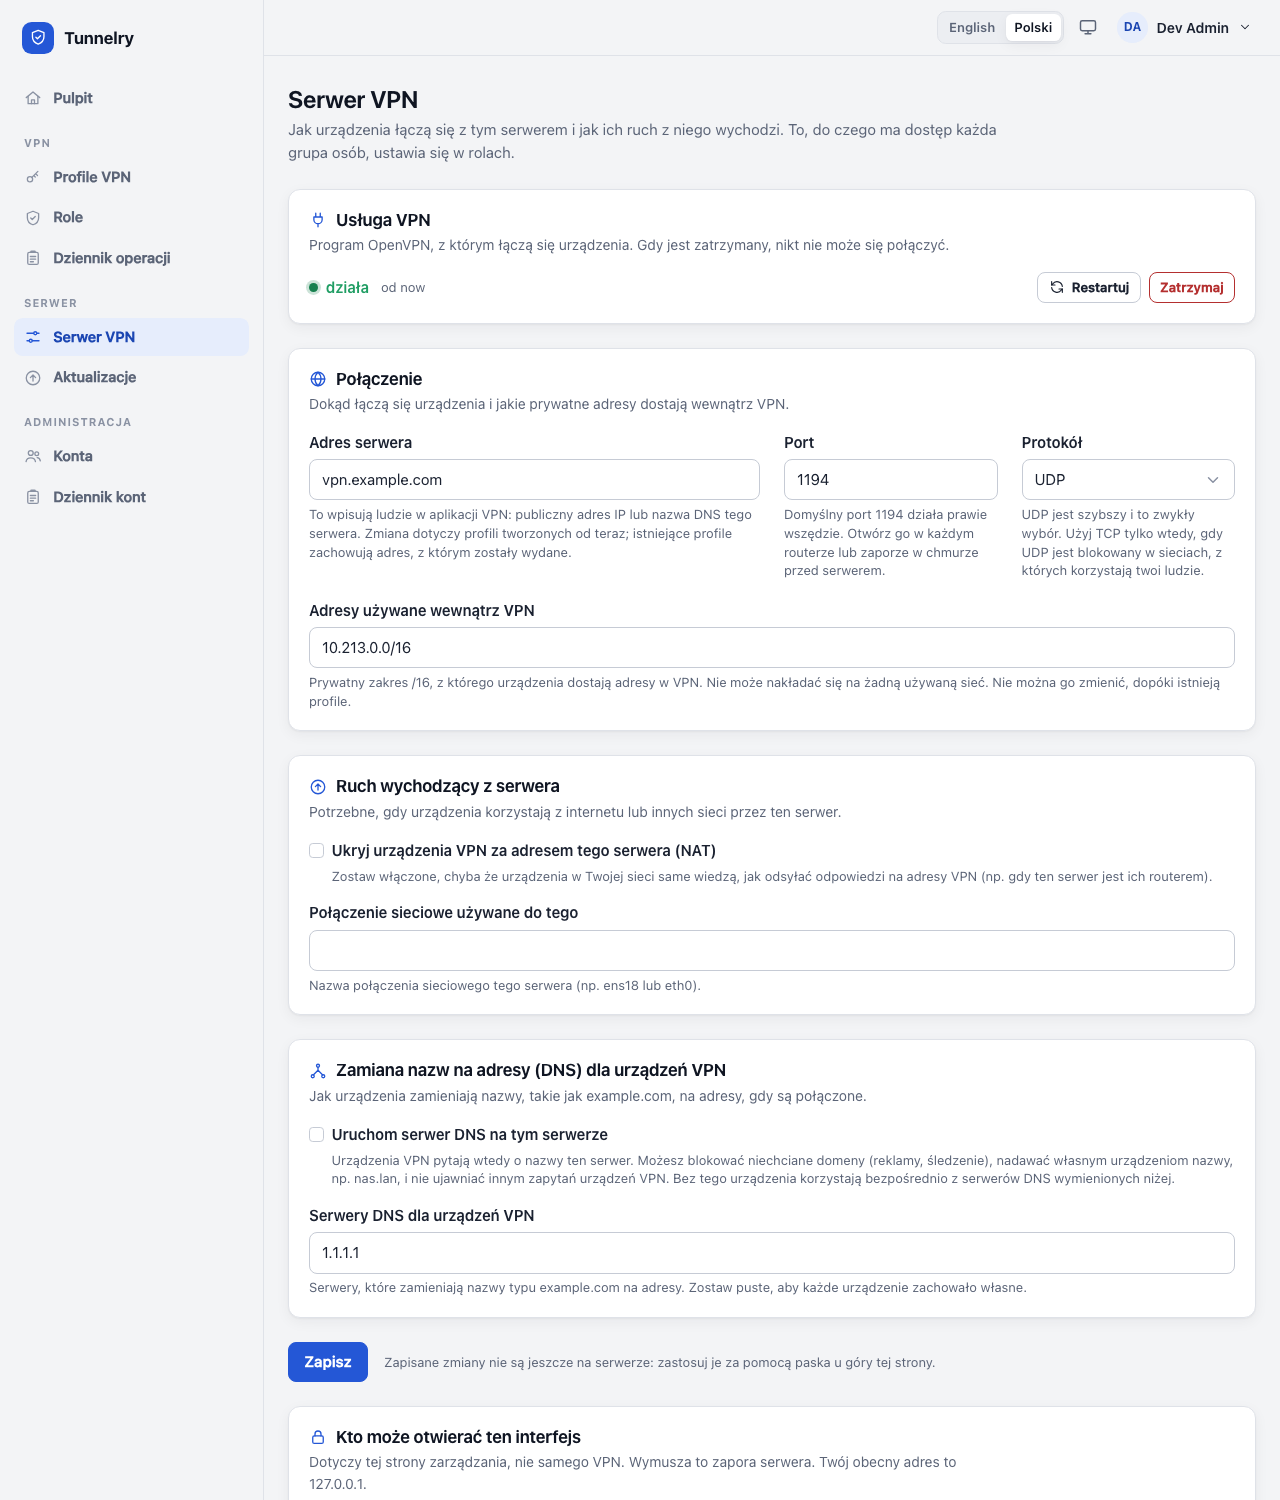Click the Profile VPN key icon
This screenshot has height=1500, width=1280.
click(x=33, y=177)
